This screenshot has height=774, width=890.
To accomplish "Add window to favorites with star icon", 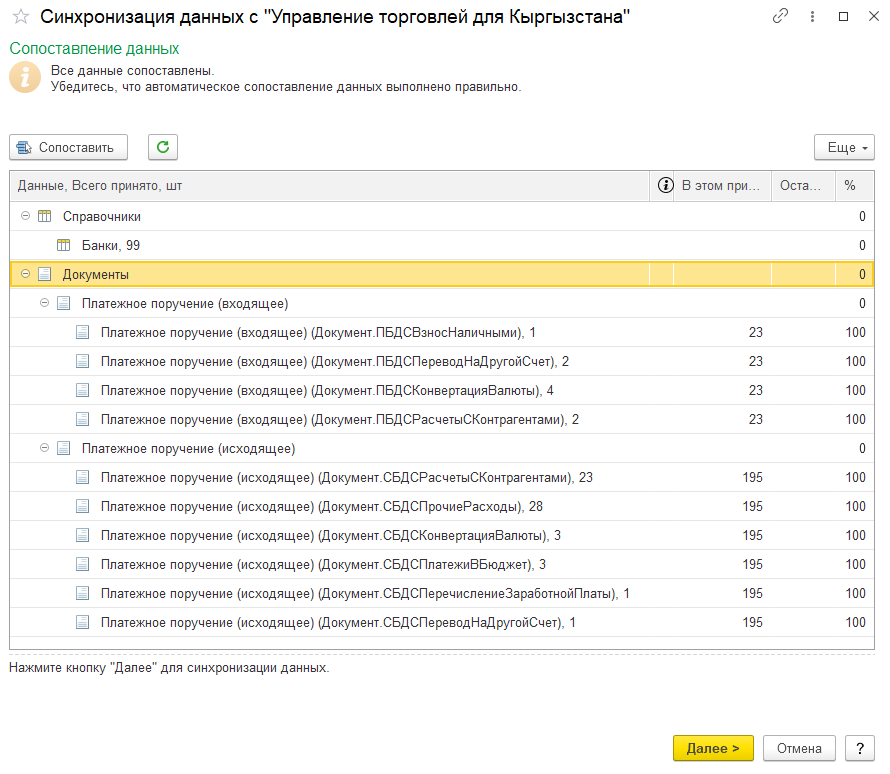I will pos(21,16).
